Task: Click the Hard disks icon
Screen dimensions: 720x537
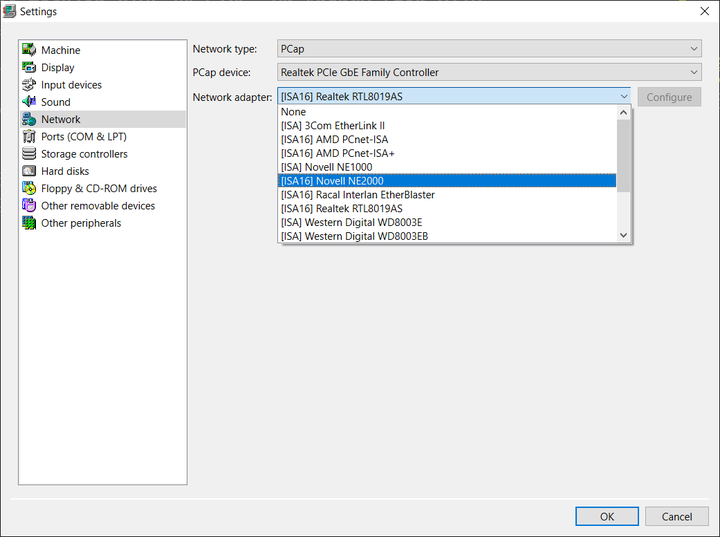Action: (x=29, y=171)
